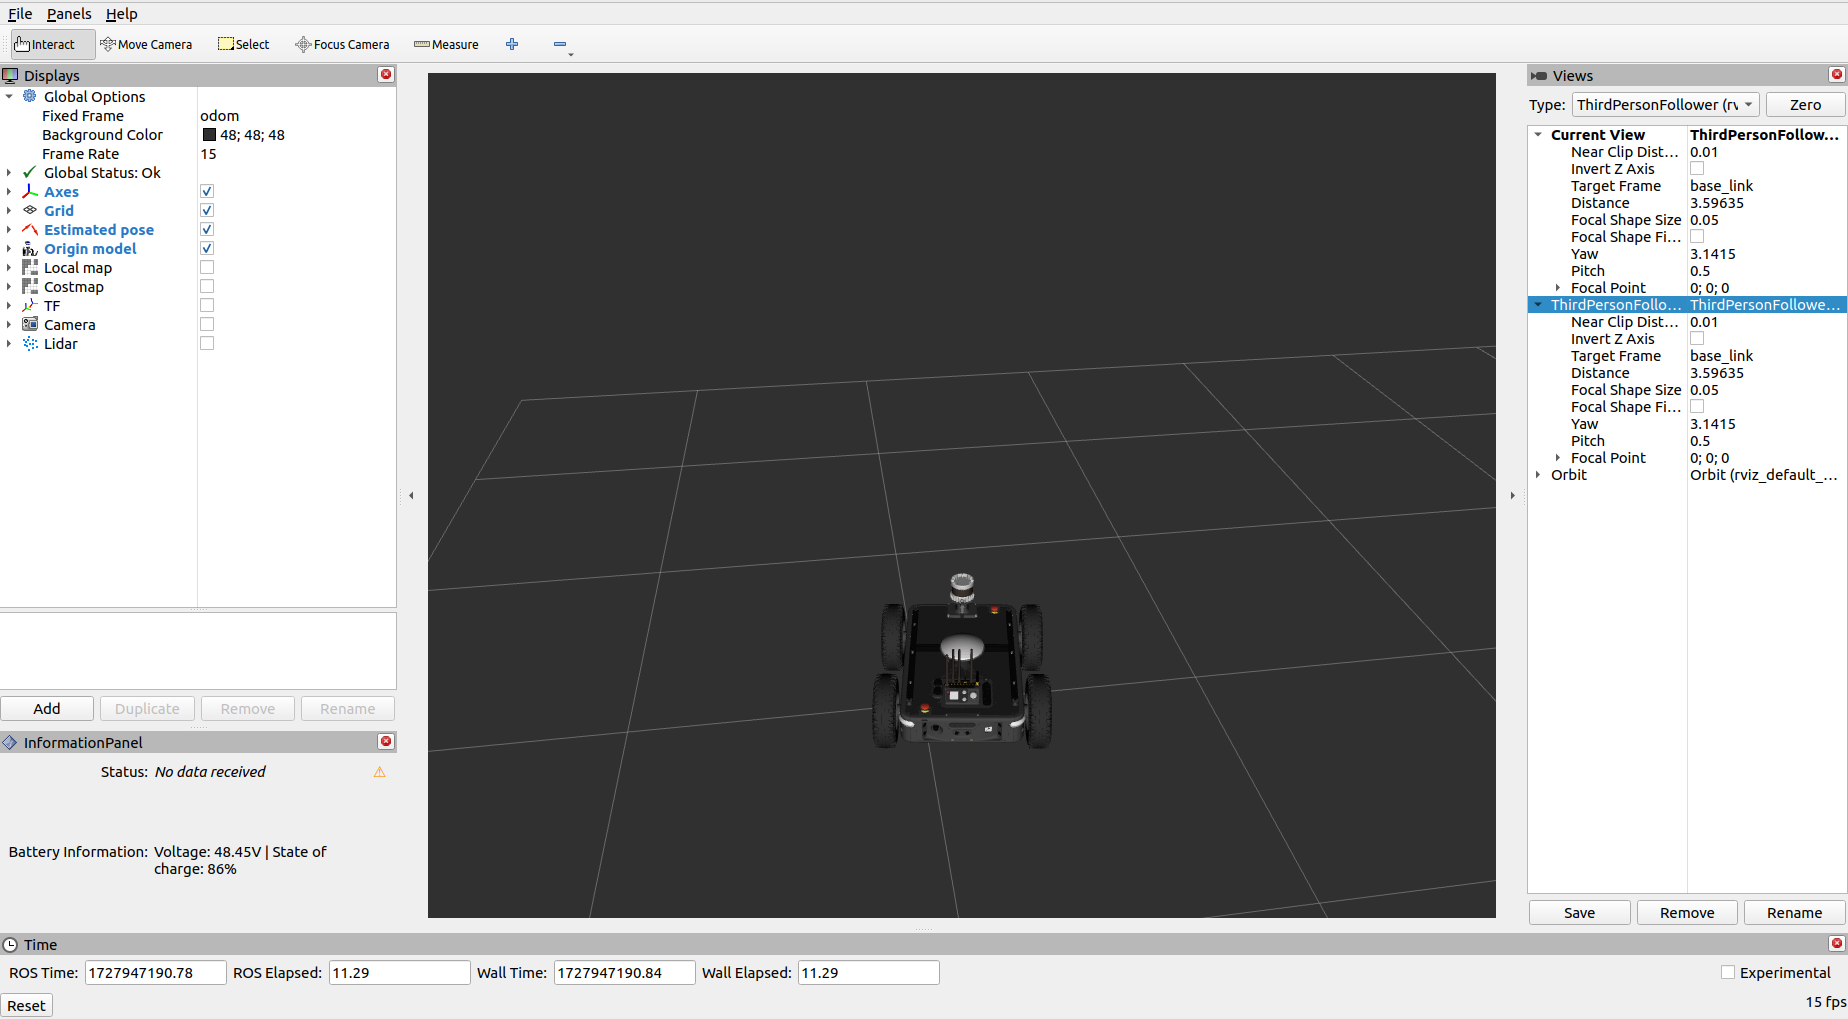The width and height of the screenshot is (1848, 1019).
Task: Click the warning icon beside status
Action: point(380,772)
